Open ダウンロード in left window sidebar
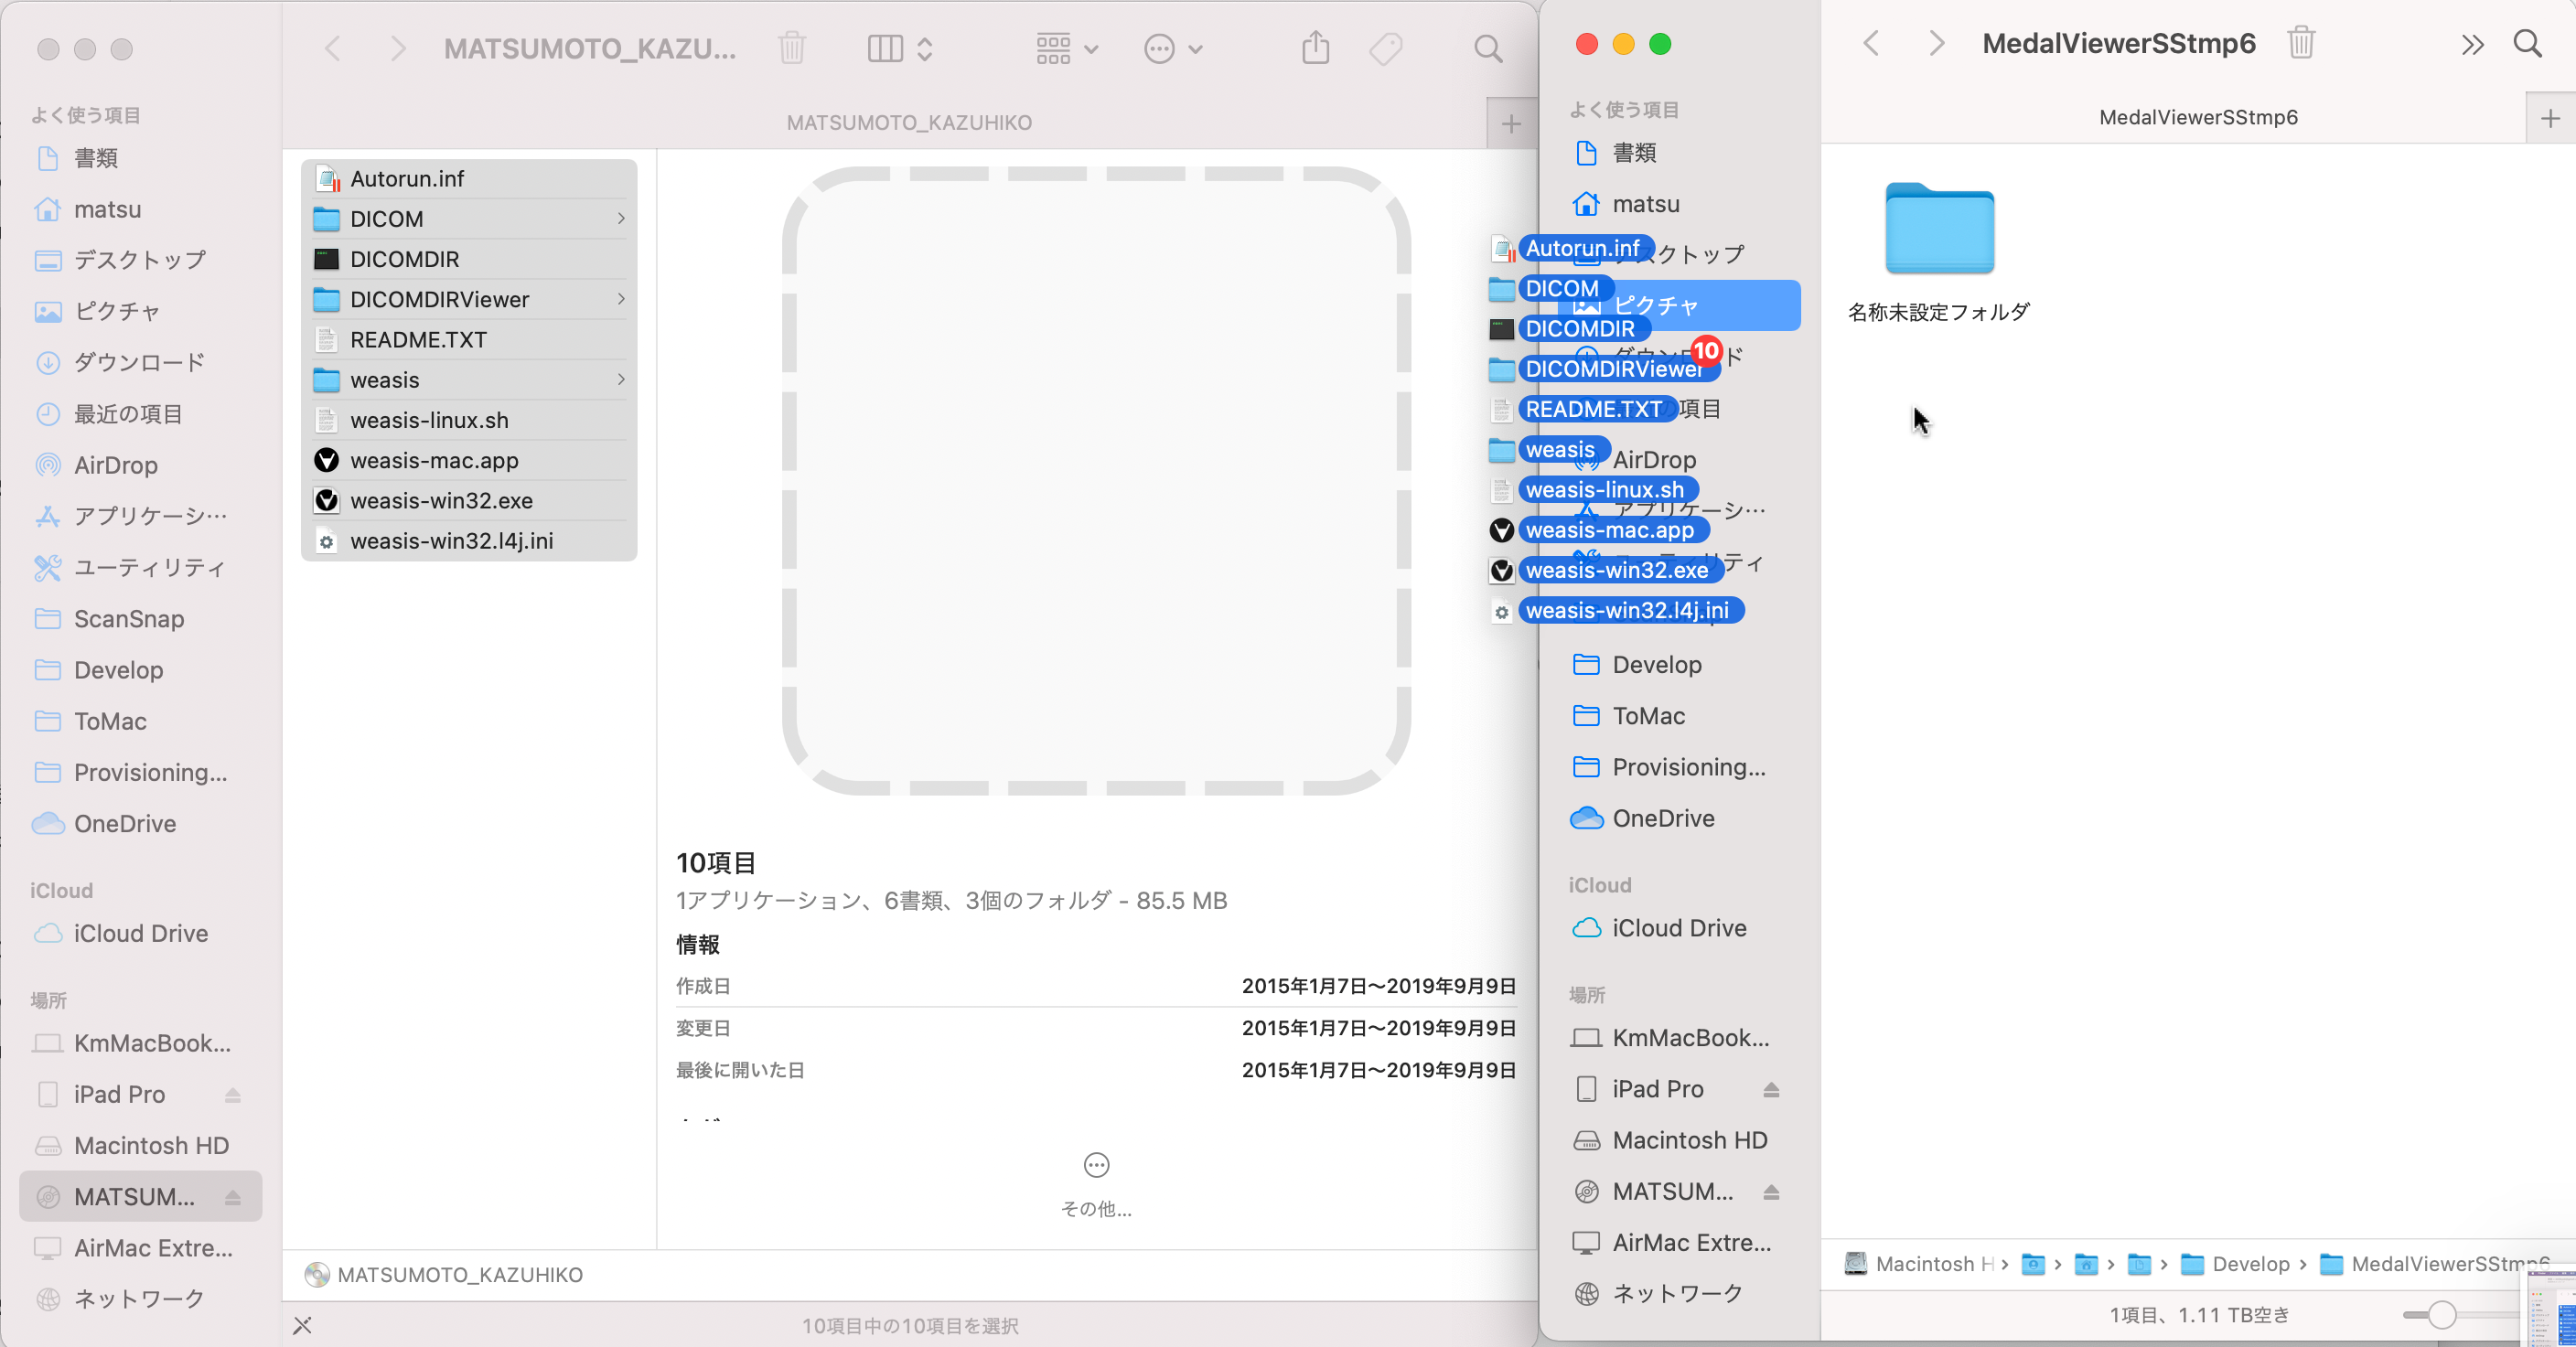 [141, 362]
